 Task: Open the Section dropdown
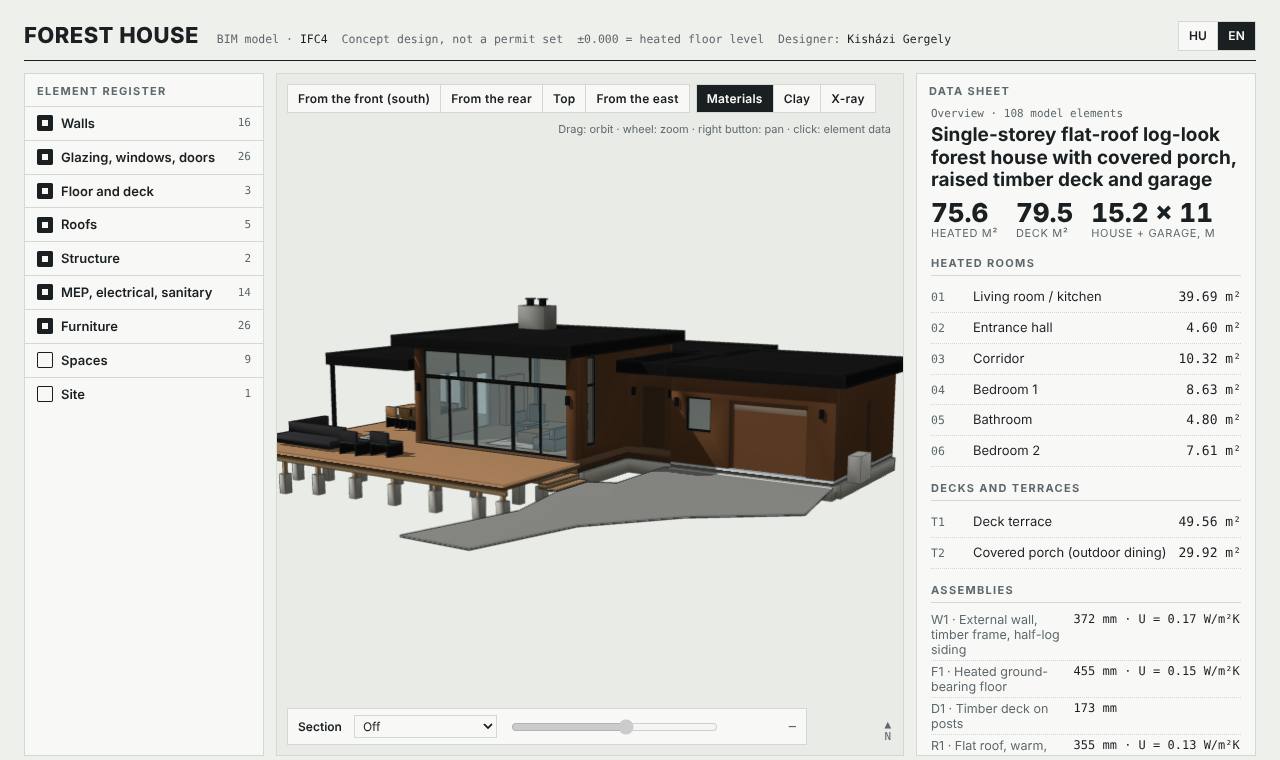(x=425, y=727)
